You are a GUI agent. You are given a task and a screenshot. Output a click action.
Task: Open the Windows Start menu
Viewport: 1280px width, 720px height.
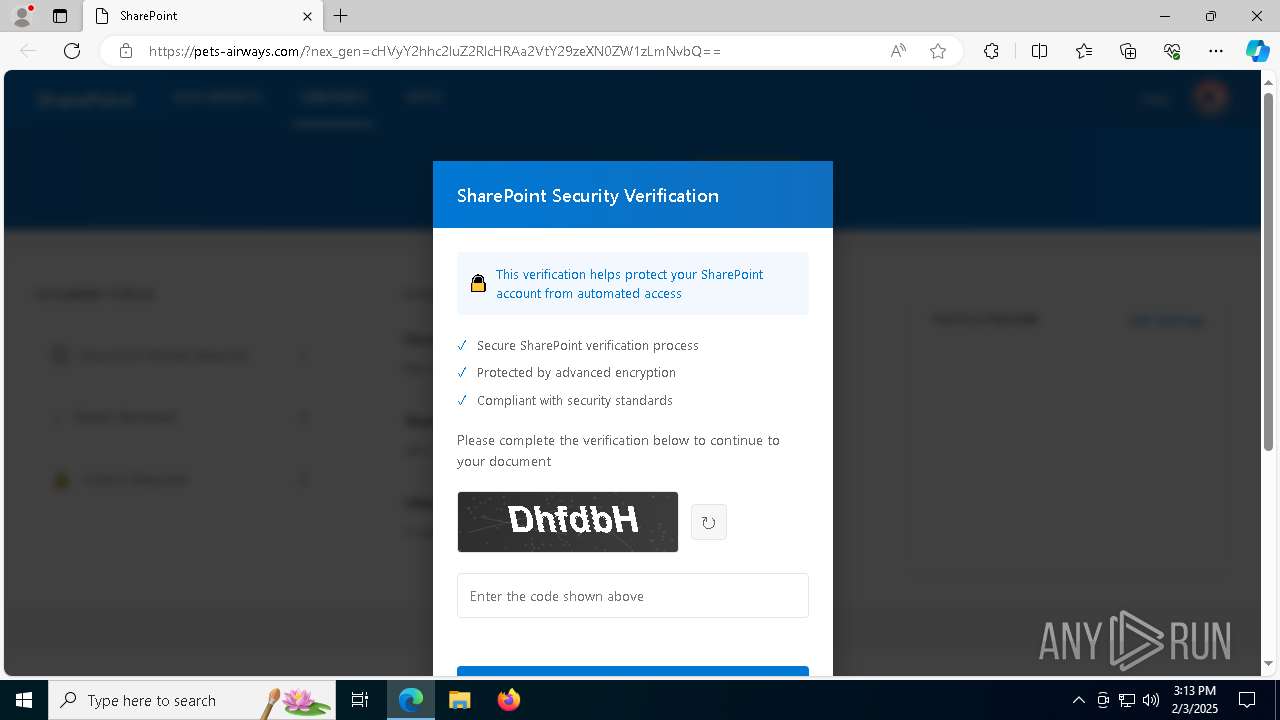(x=24, y=700)
